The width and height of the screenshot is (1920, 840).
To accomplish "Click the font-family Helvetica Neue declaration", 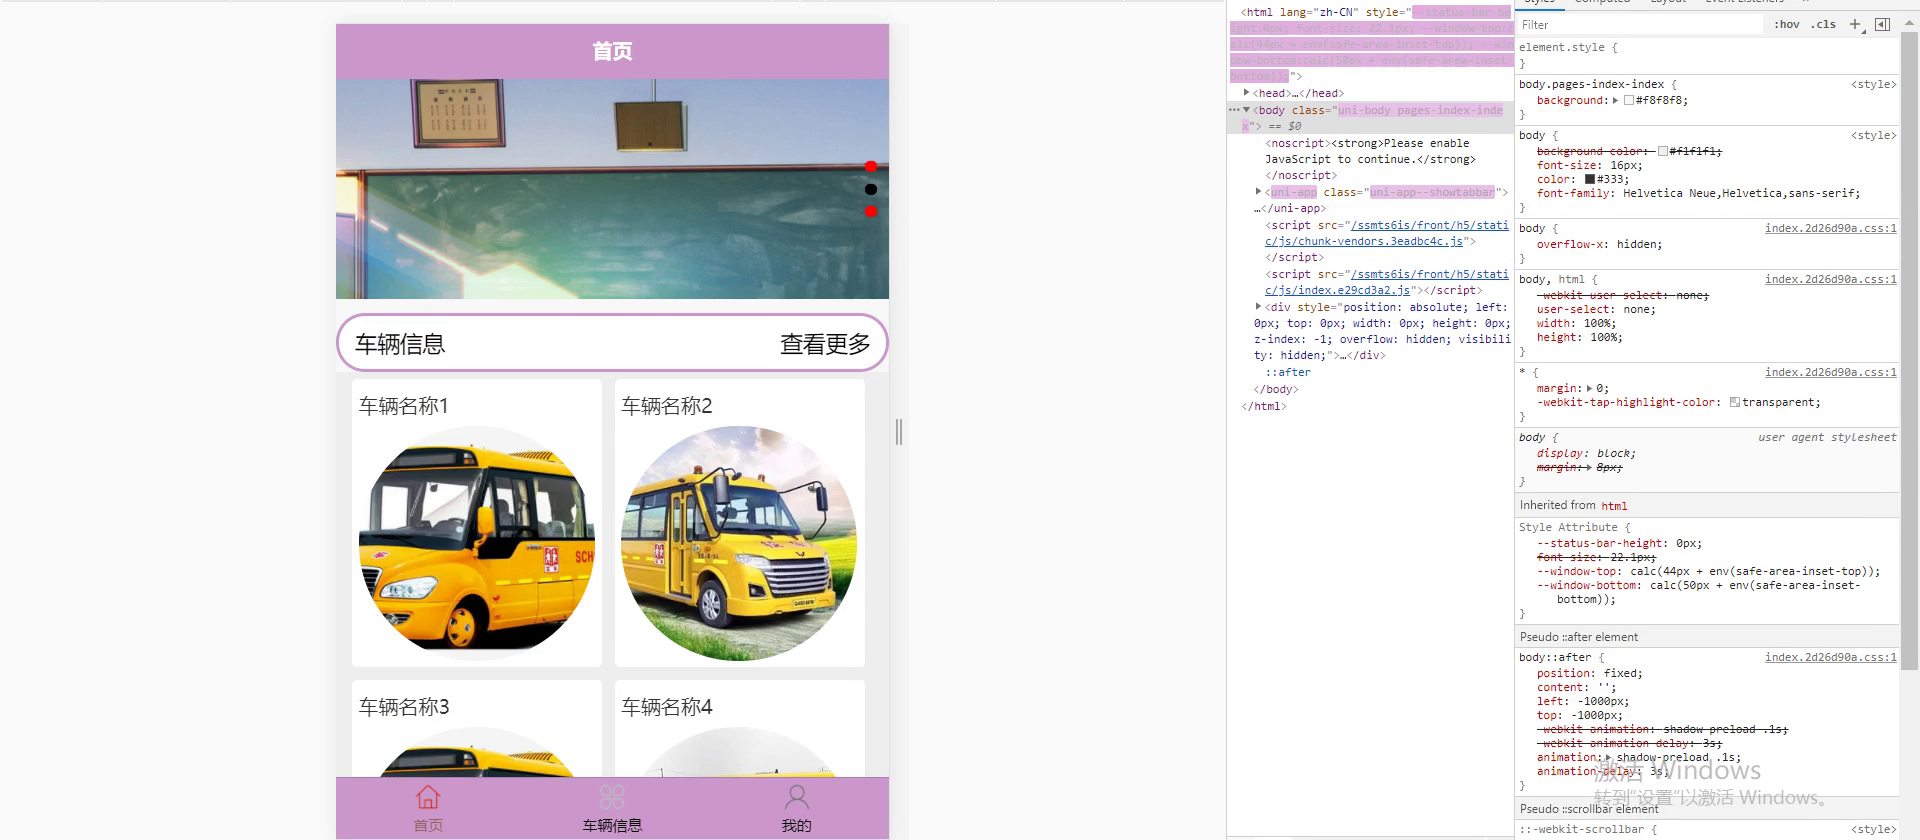I will pos(1698,193).
